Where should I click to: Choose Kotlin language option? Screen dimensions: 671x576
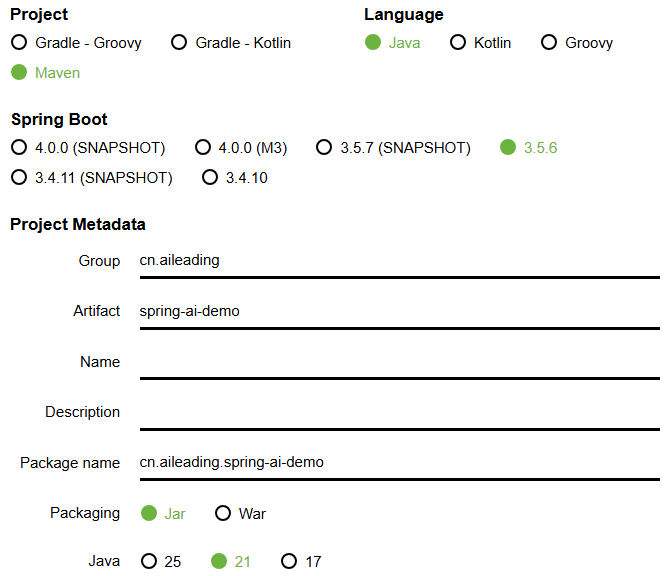(x=458, y=43)
